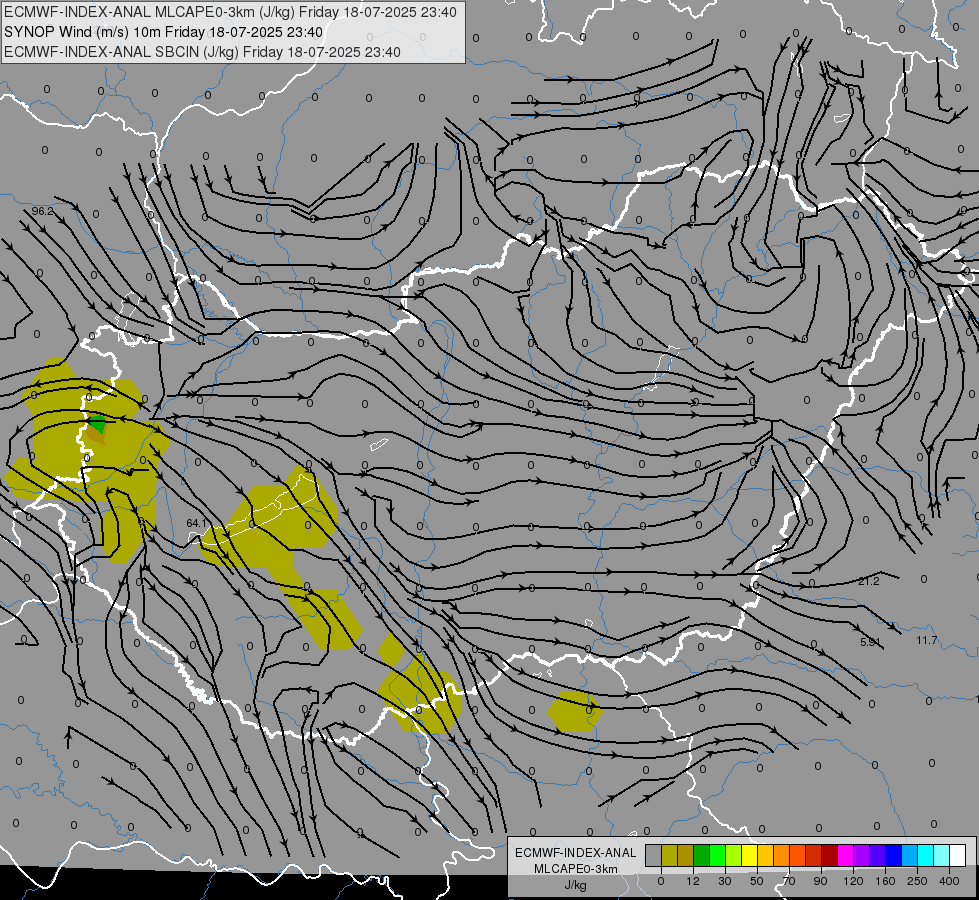This screenshot has width=979, height=900.
Task: Click the legend tick value '160'
Action: click(x=885, y=881)
